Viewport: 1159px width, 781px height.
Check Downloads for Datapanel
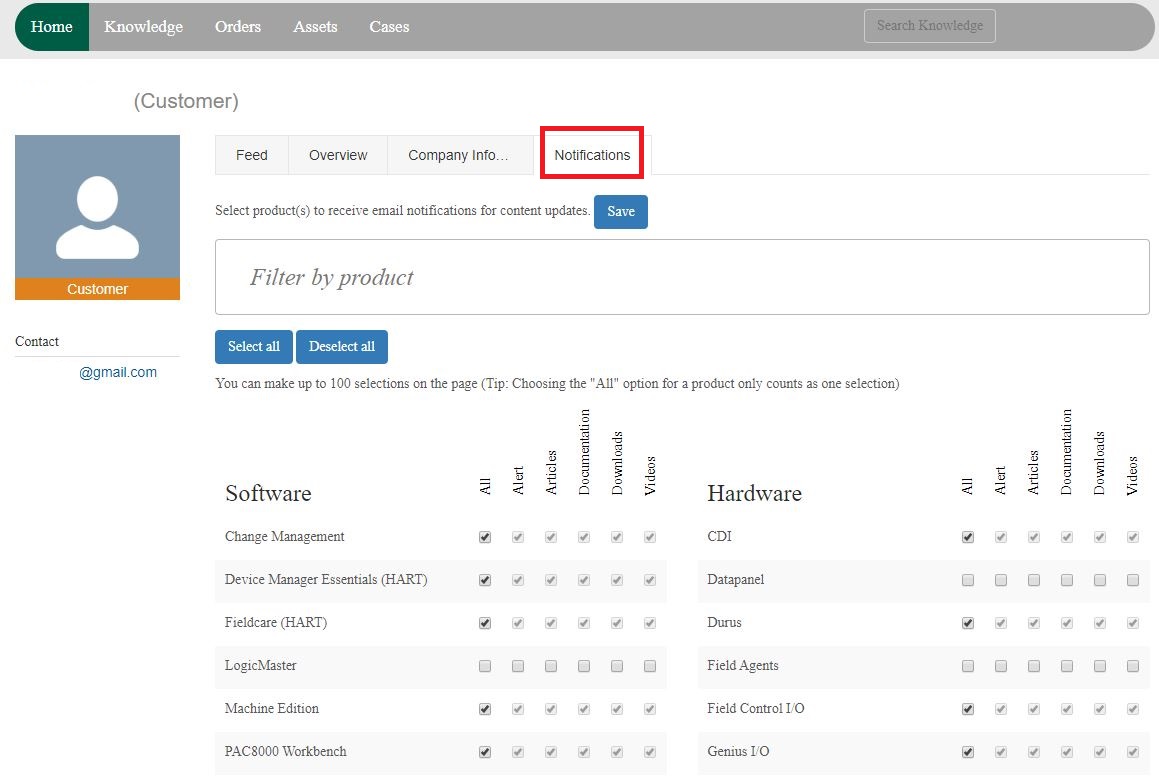pos(1100,580)
